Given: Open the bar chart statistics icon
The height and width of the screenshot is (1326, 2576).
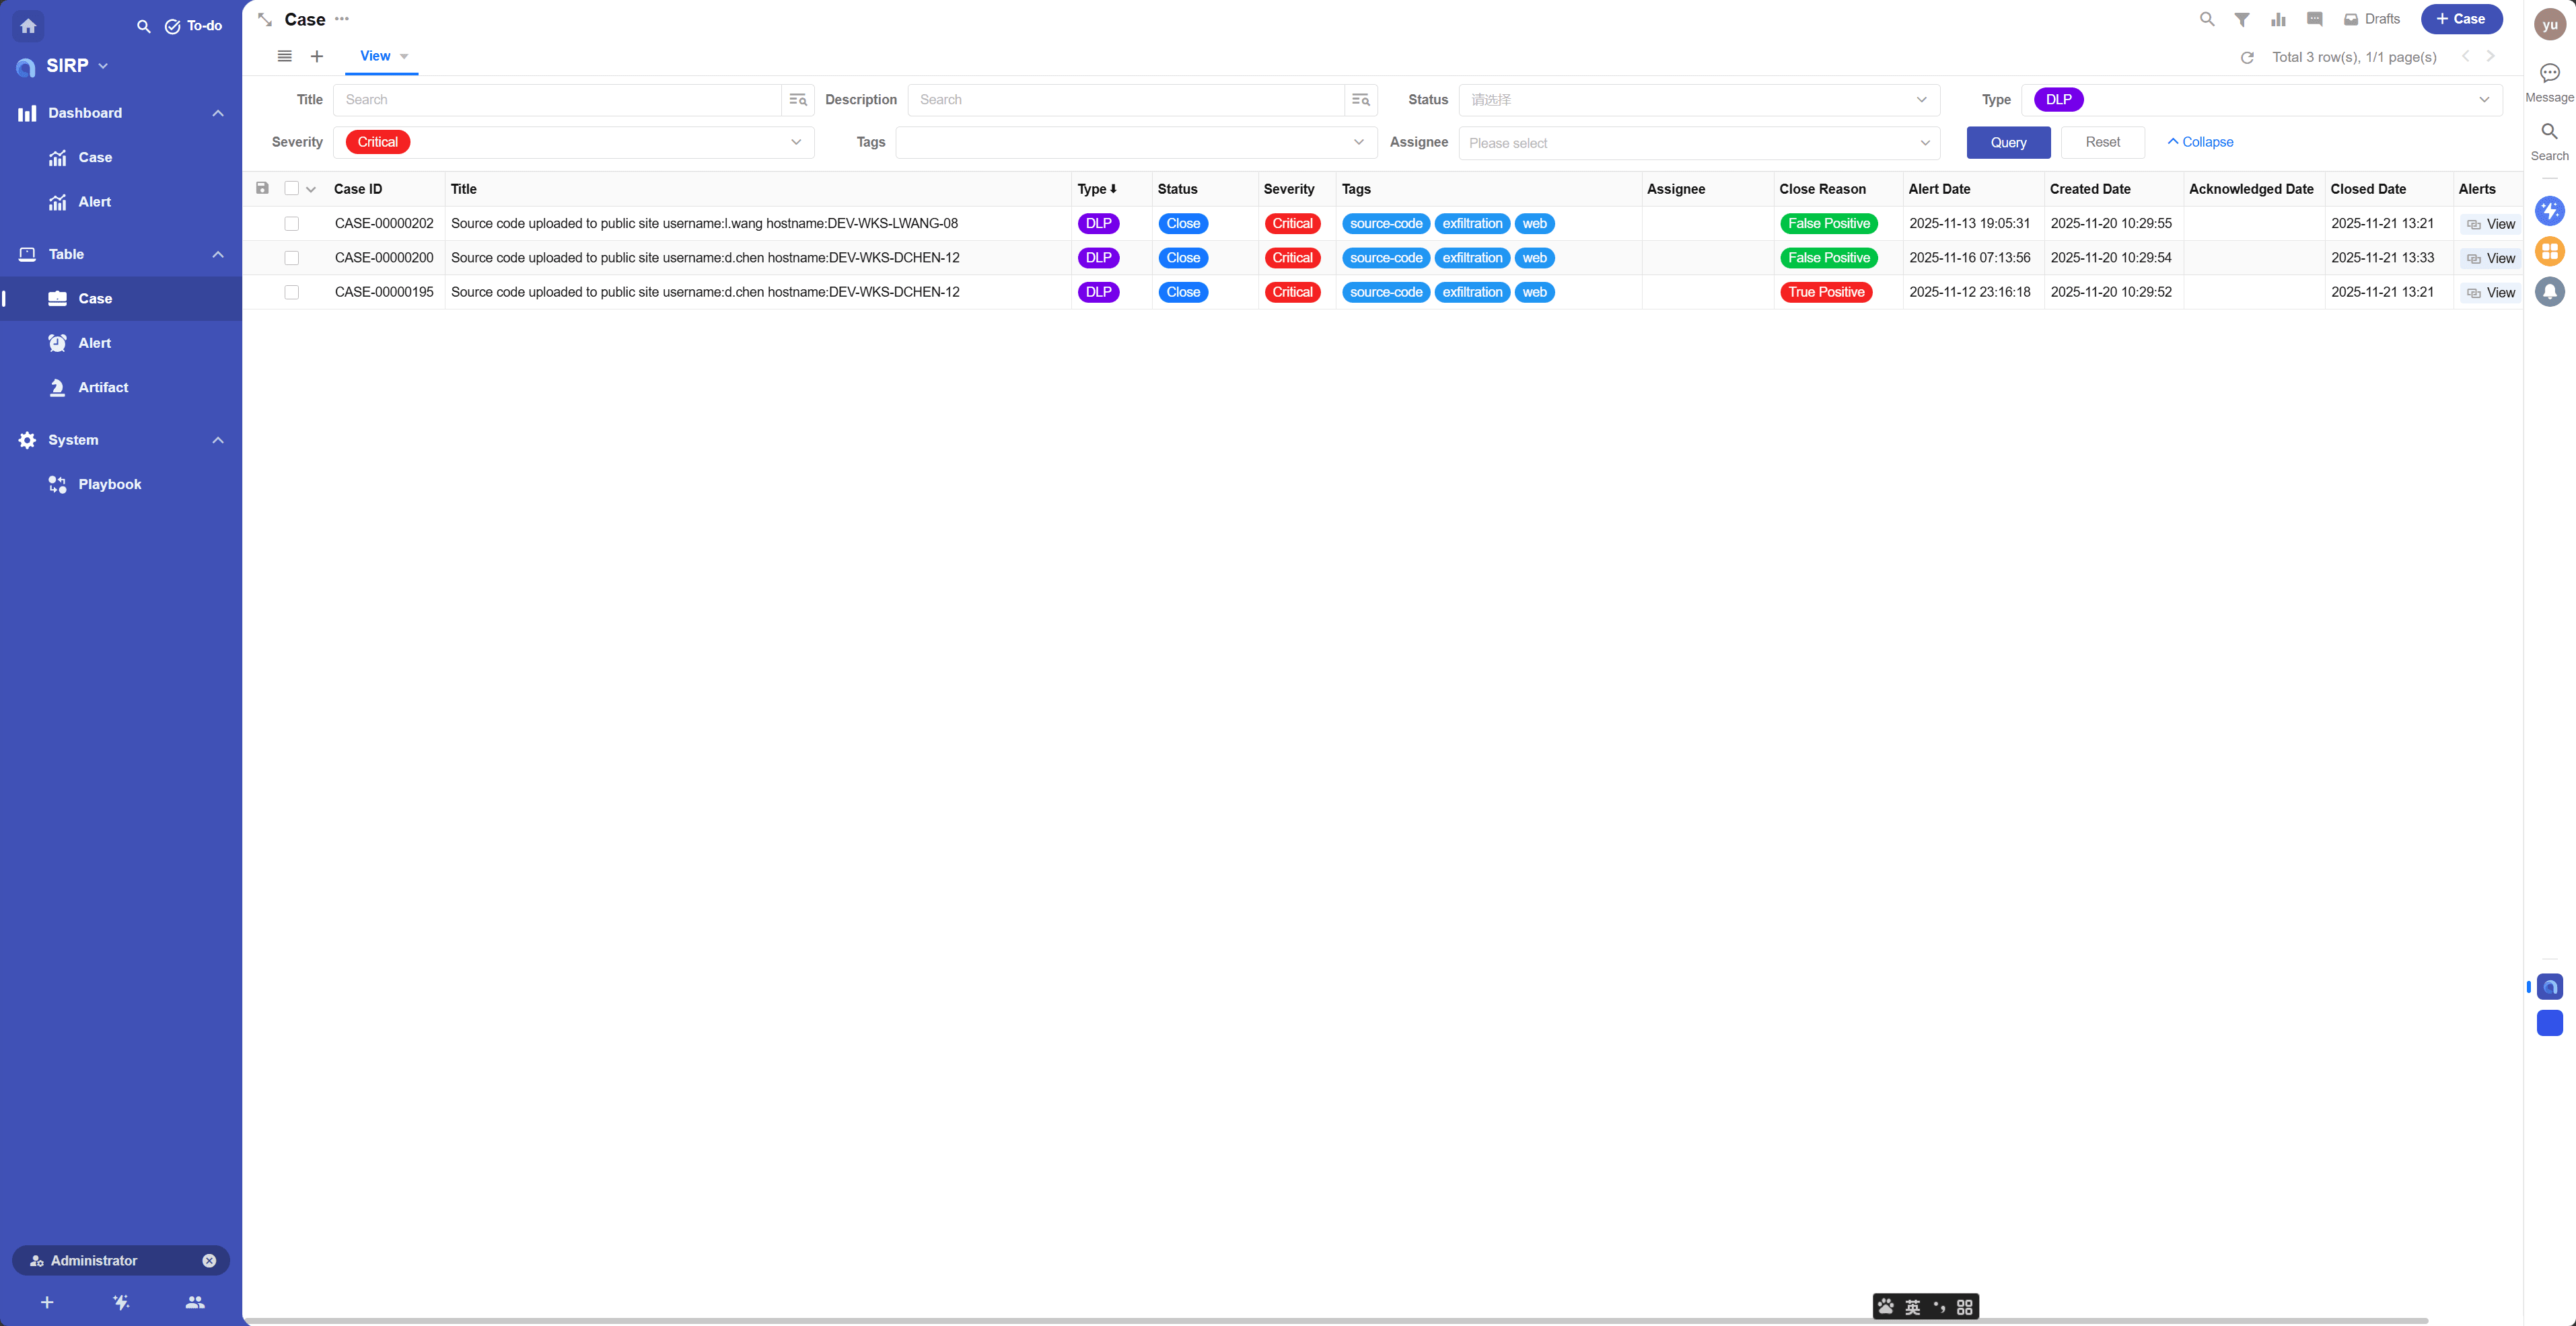Looking at the screenshot, I should [2278, 19].
